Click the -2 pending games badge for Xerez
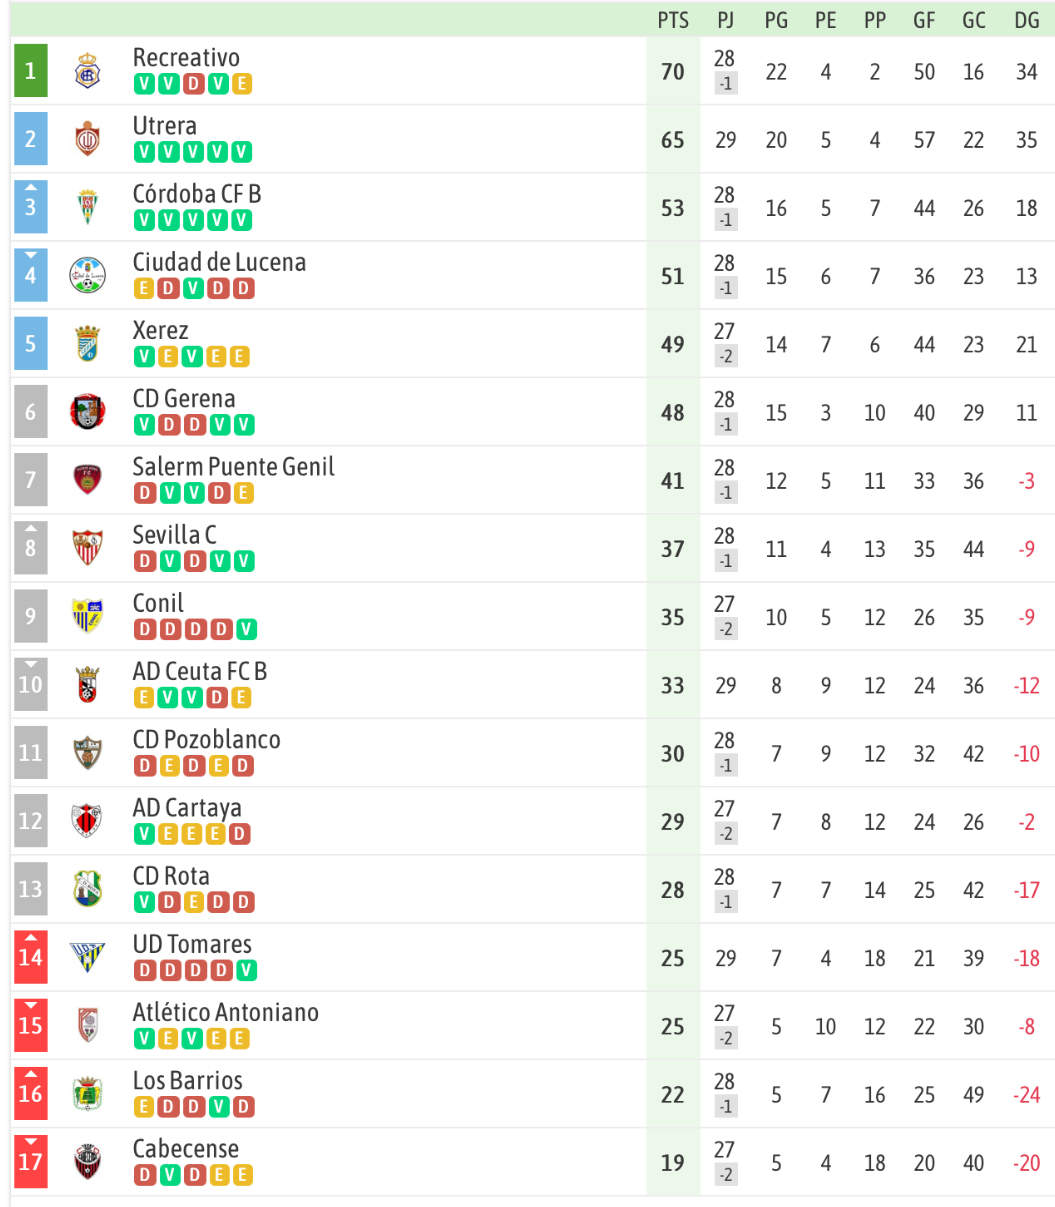Screen dimensions: 1055x1207 [x=725, y=356]
